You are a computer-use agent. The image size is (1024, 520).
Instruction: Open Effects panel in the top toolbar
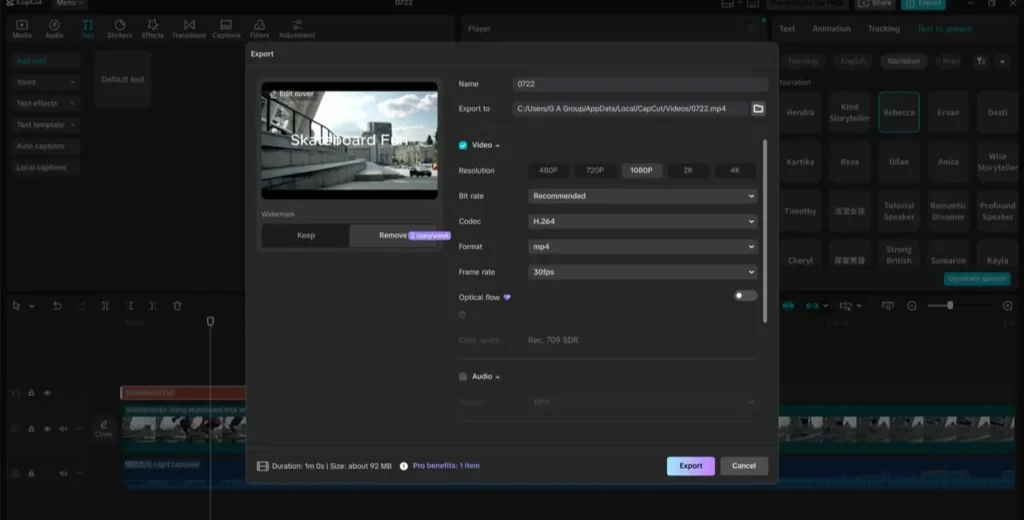[x=153, y=29]
